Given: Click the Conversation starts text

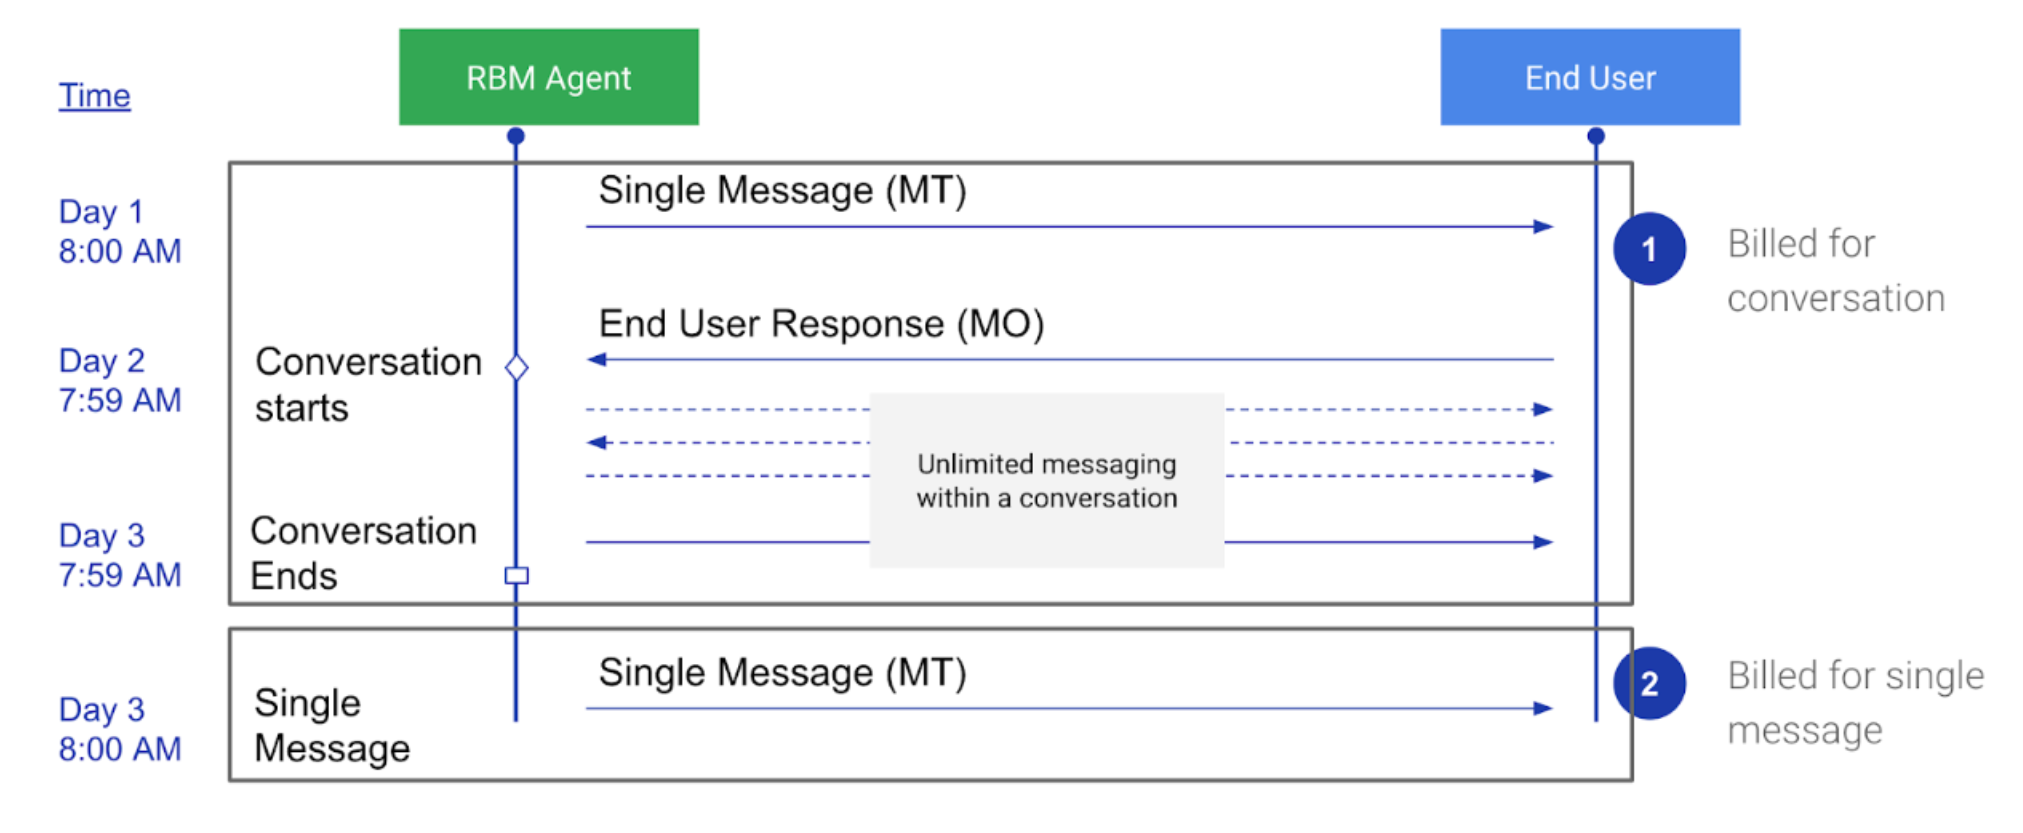Looking at the screenshot, I should click(367, 385).
